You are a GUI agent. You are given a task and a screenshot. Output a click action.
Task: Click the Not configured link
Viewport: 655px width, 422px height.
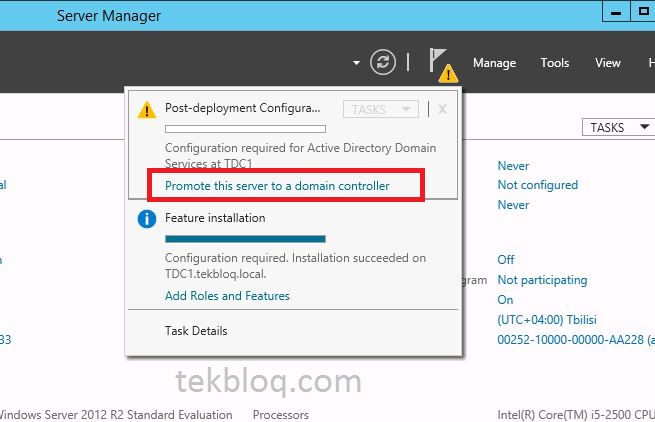pos(538,185)
